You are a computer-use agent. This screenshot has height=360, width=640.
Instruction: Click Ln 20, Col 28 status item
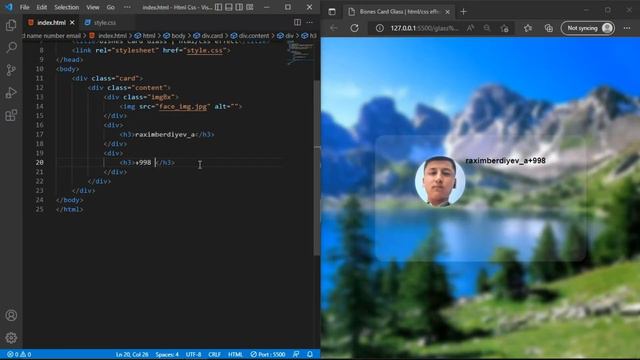pyautogui.click(x=132, y=354)
